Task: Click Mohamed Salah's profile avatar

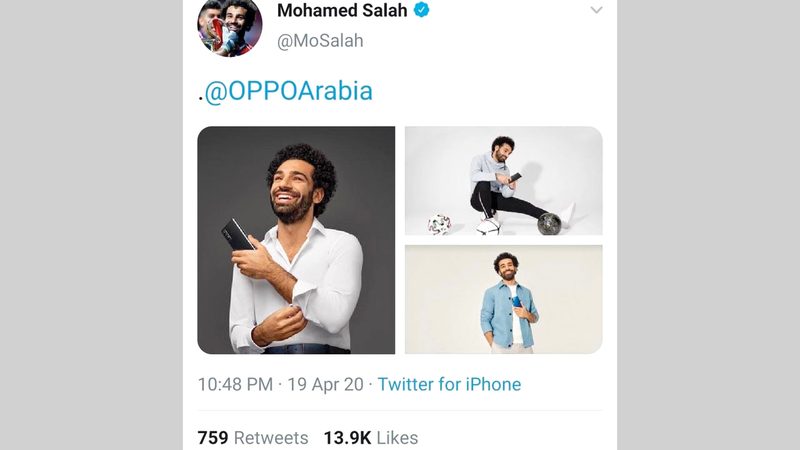Action: click(230, 25)
